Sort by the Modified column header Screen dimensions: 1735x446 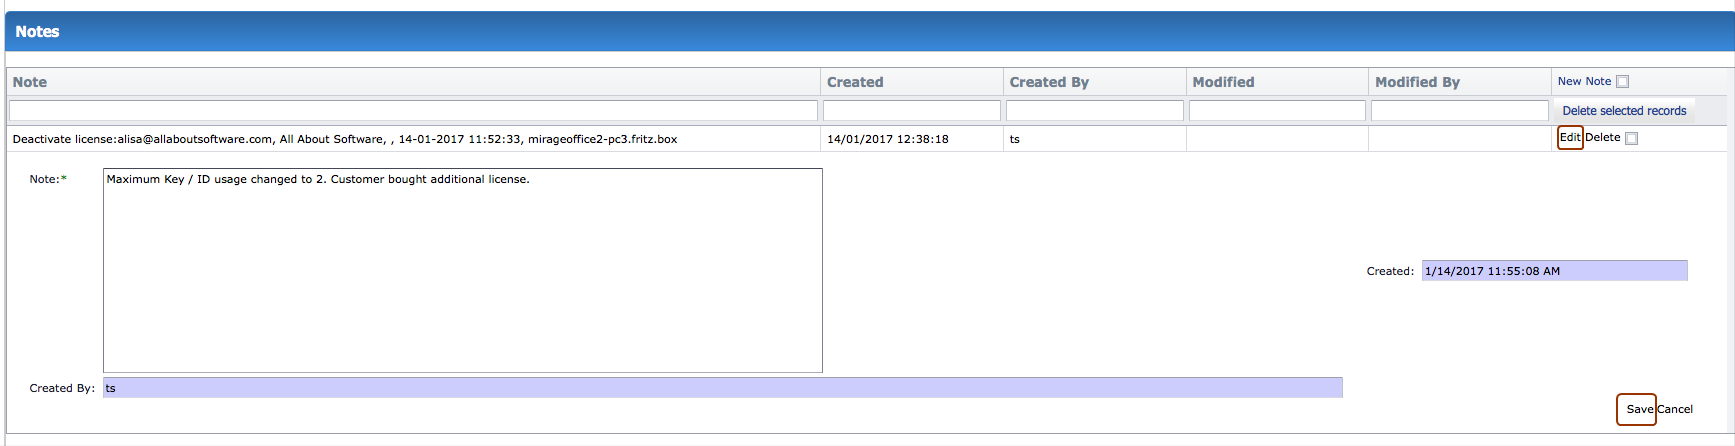coord(1223,82)
